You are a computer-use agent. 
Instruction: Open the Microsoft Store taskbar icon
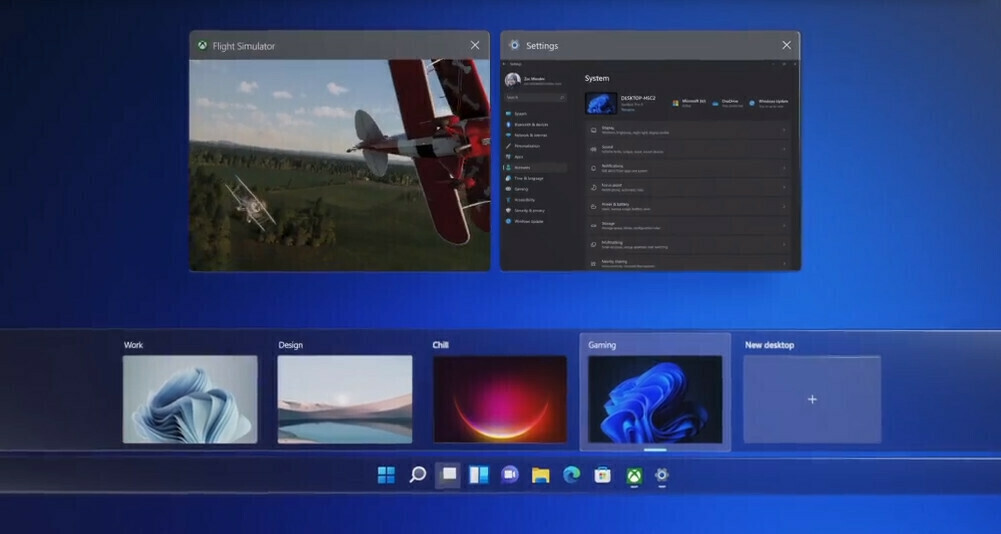point(602,475)
